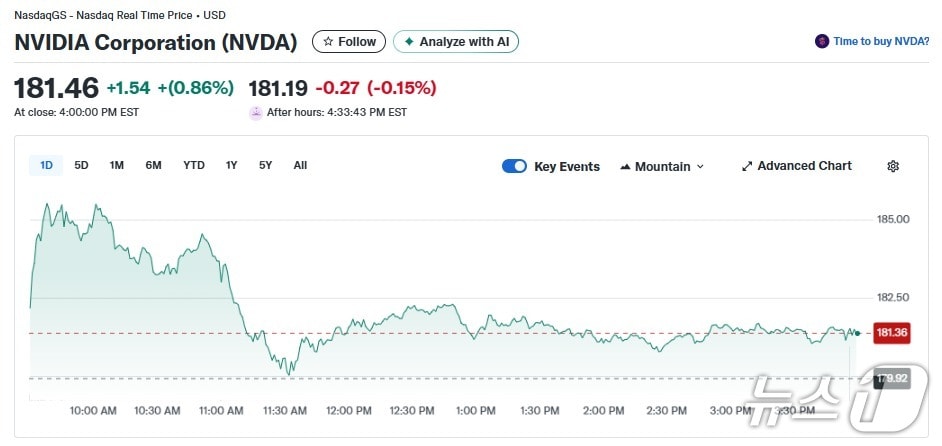Click the red 181.36 price marker
Screen dimensions: 942x446
tap(891, 333)
